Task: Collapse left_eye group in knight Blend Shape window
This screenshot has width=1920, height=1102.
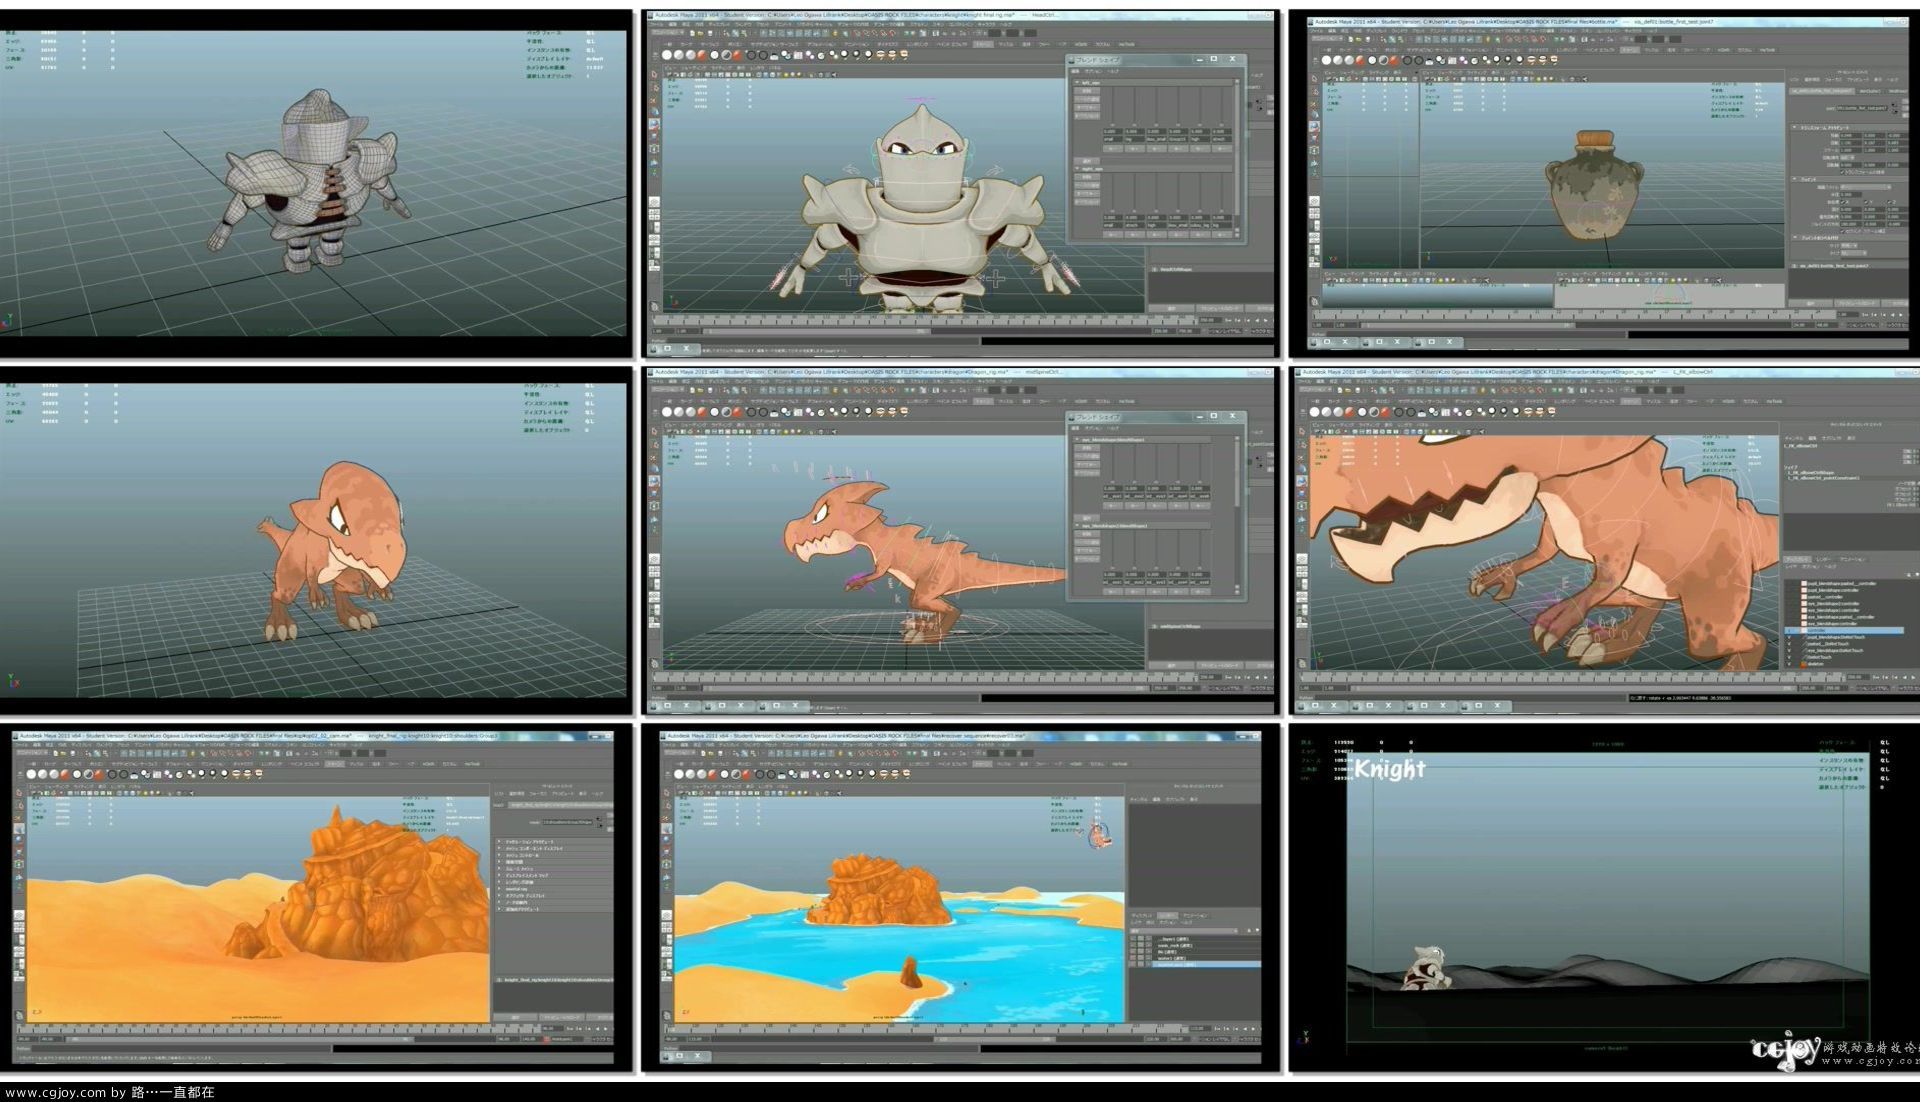Action: click(1077, 83)
